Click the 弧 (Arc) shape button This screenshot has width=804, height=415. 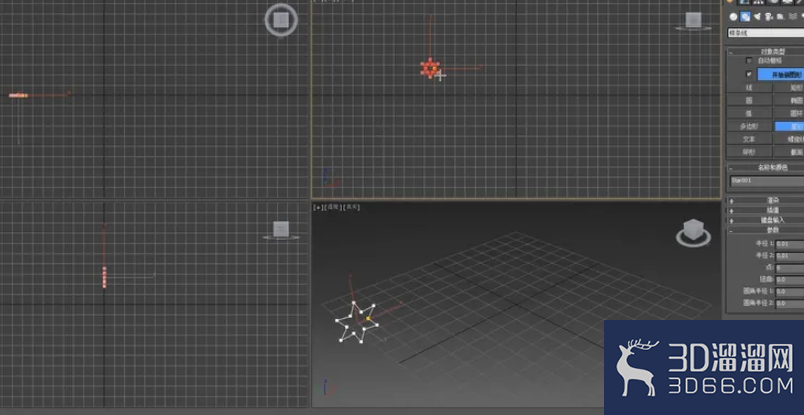[x=749, y=113]
